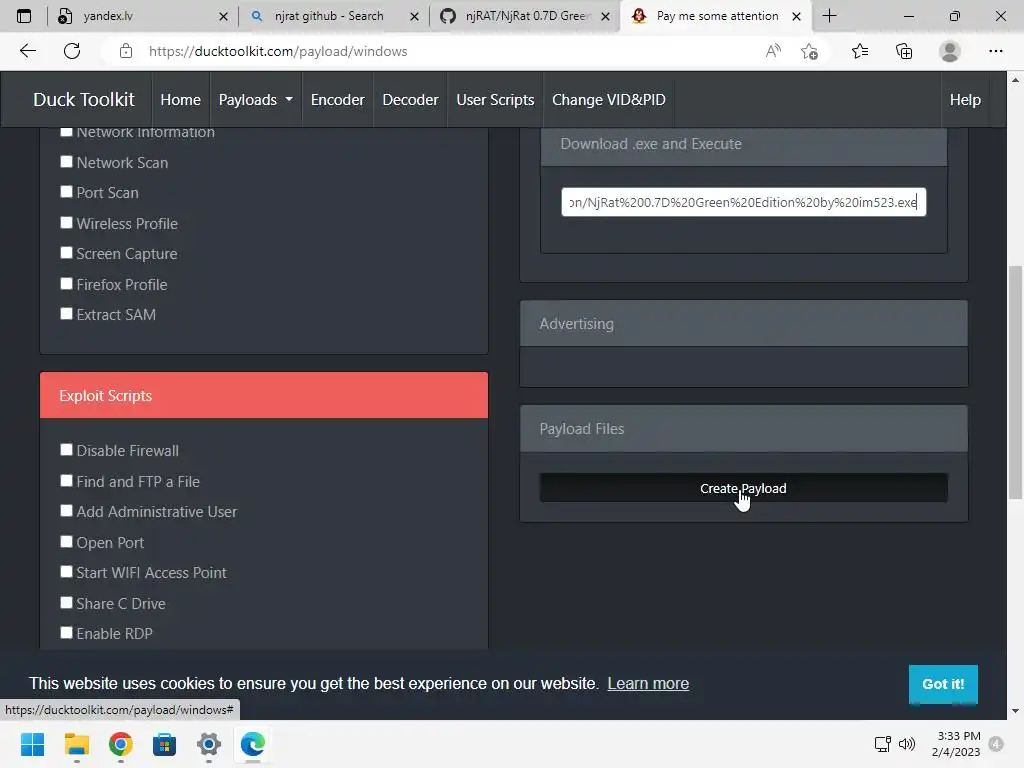This screenshot has height=768, width=1024.
Task: Click the scrollbar down arrow
Action: click(x=1015, y=711)
